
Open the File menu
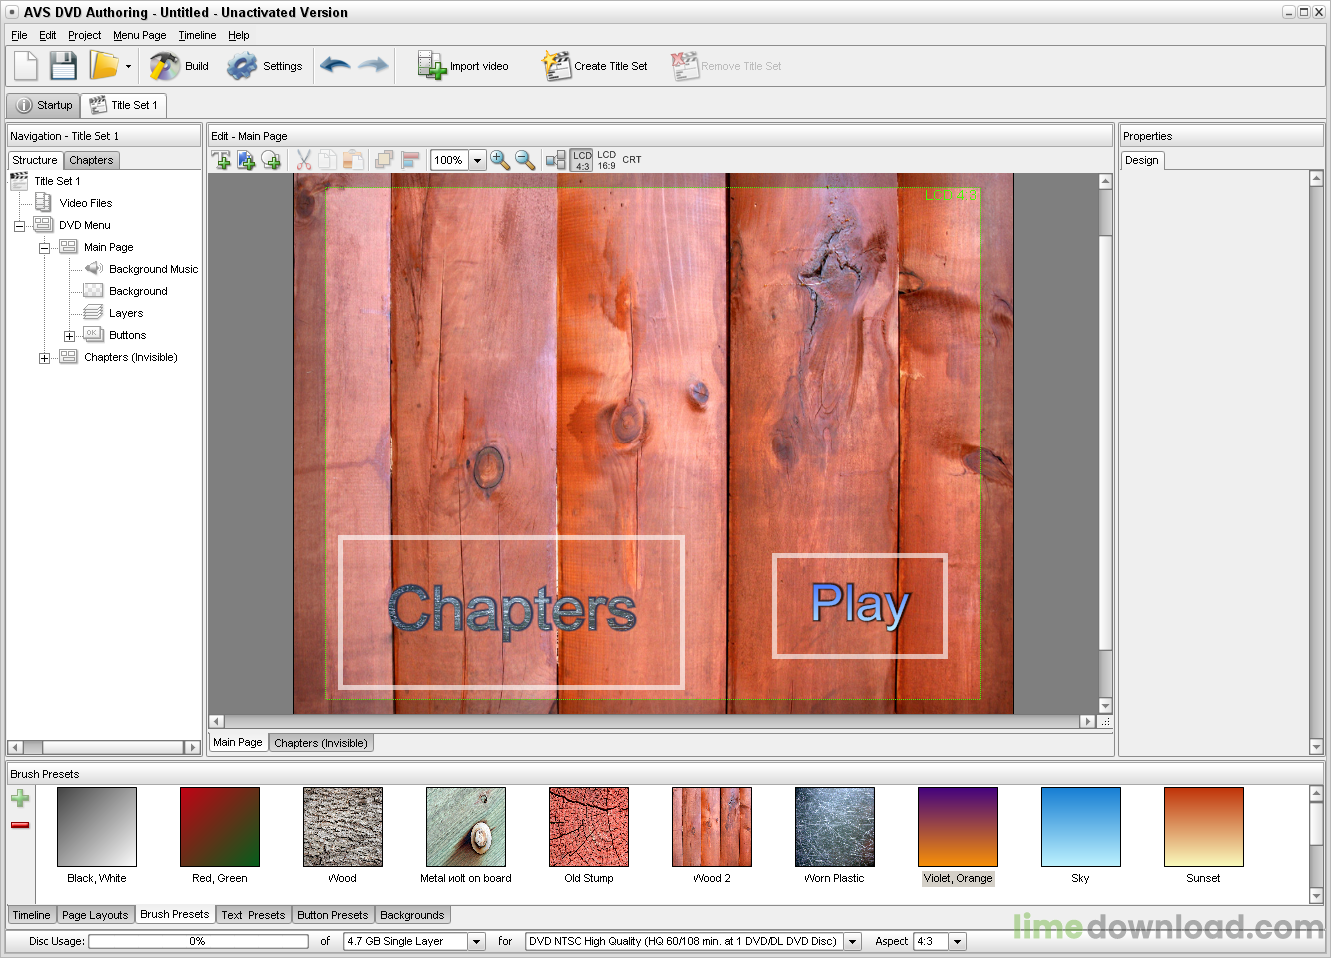19,35
